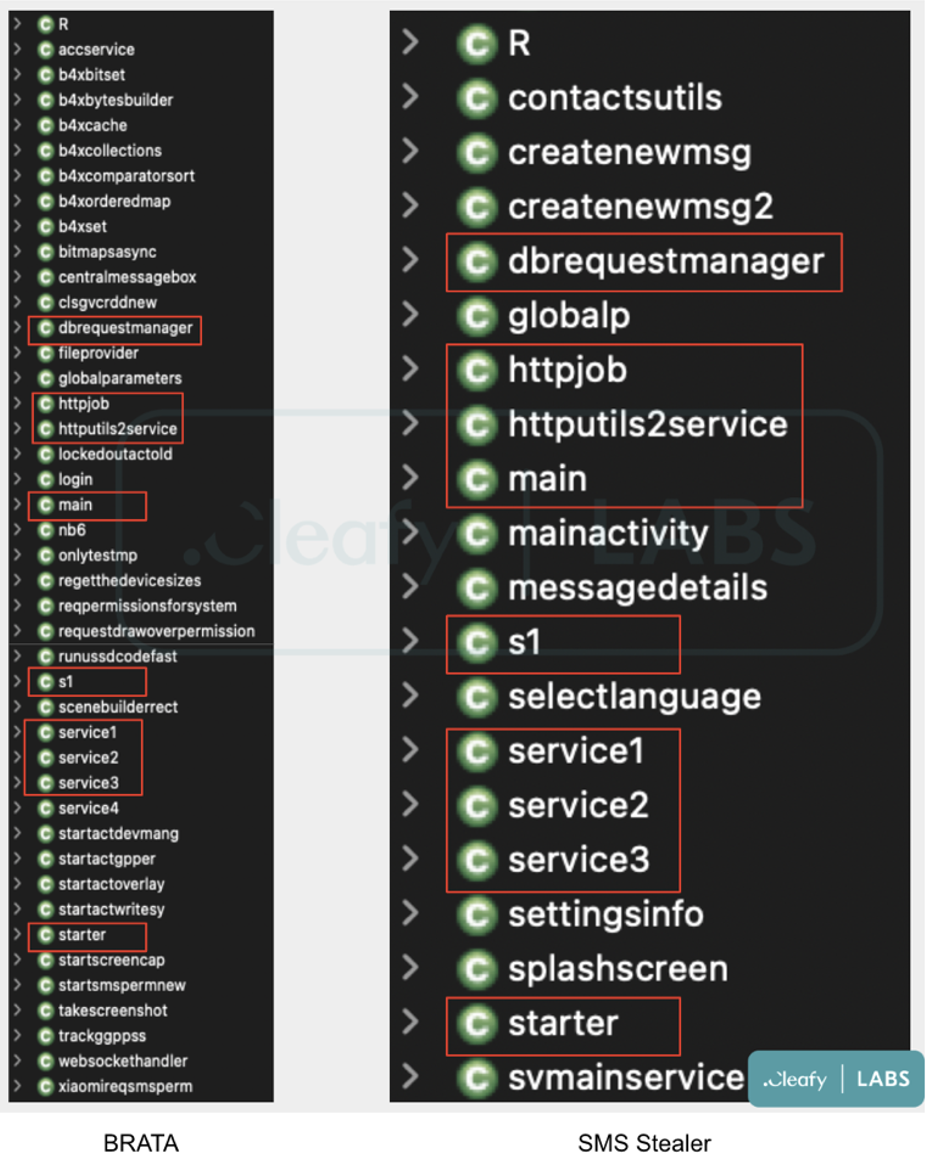Viewport: 932px width, 1168px height.
Task: Click the class icon next to b4xbitset
Action: click(x=46, y=75)
